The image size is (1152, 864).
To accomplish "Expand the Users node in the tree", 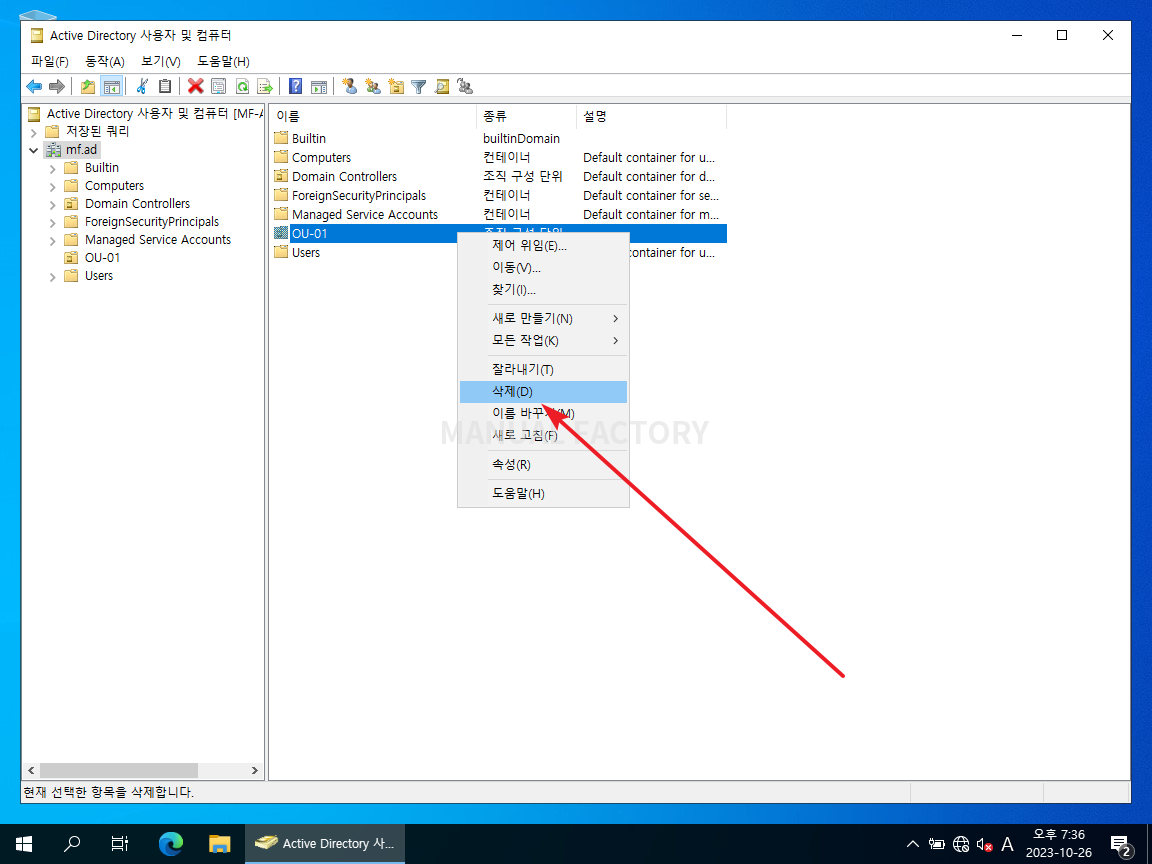I will pos(53,277).
